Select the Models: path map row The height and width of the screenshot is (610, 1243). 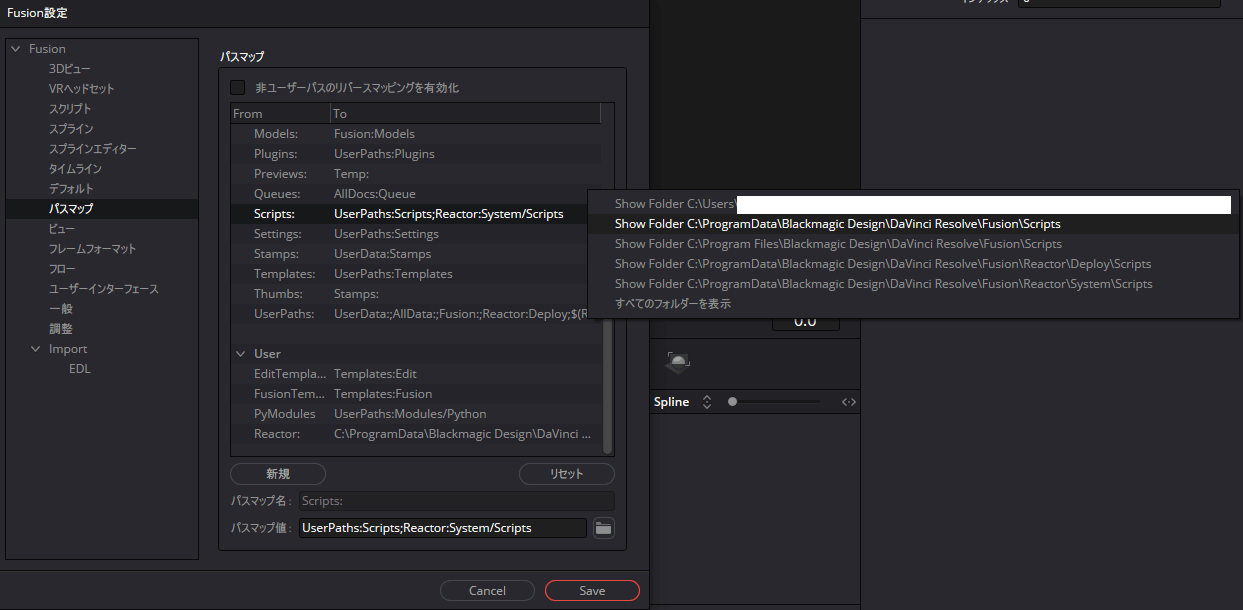[x=416, y=134]
